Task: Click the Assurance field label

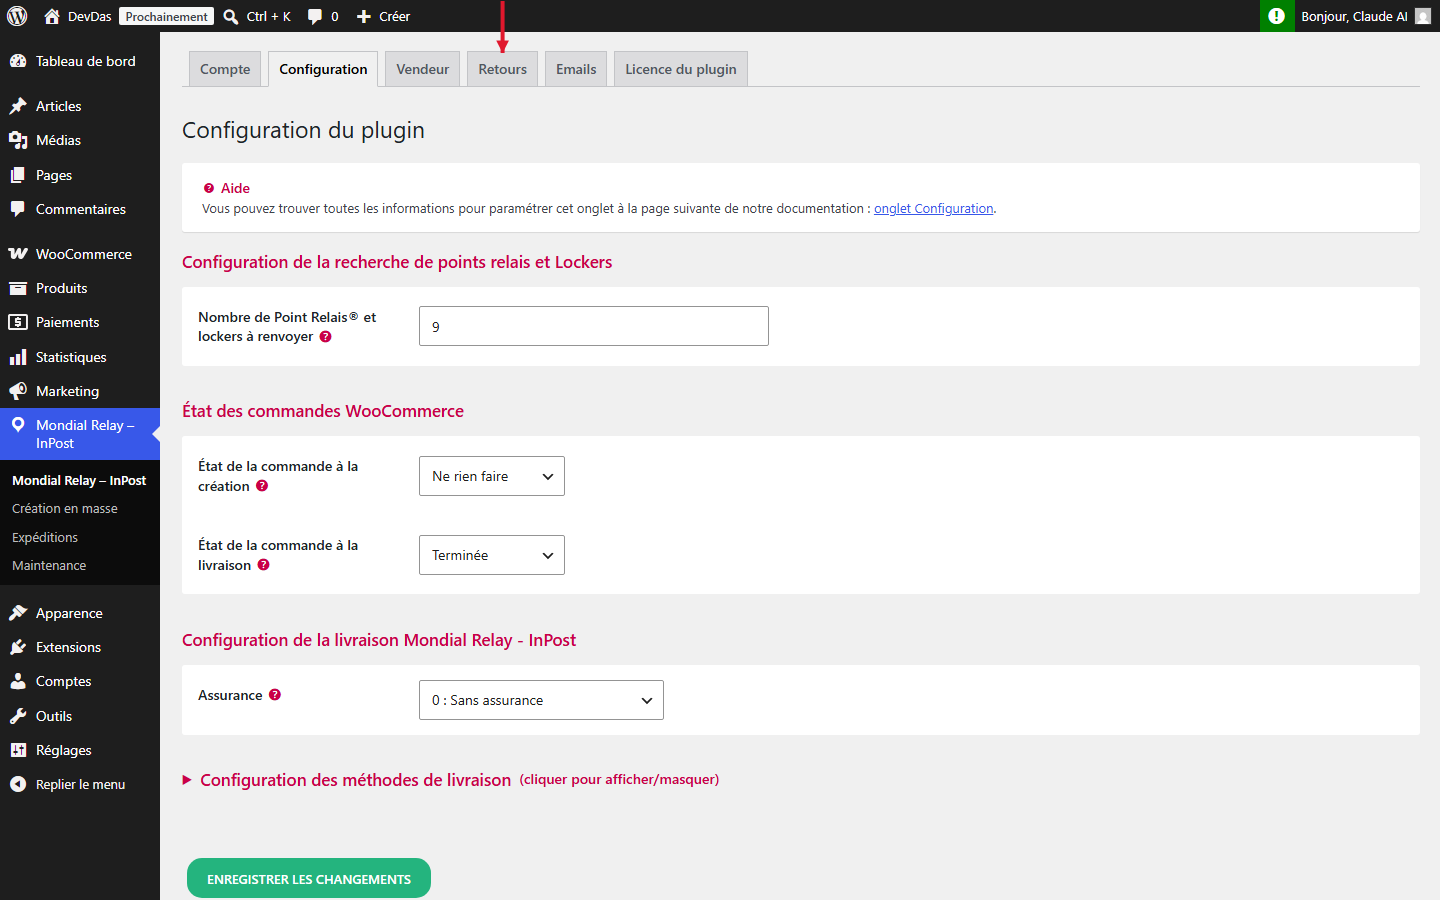Action: (x=230, y=695)
